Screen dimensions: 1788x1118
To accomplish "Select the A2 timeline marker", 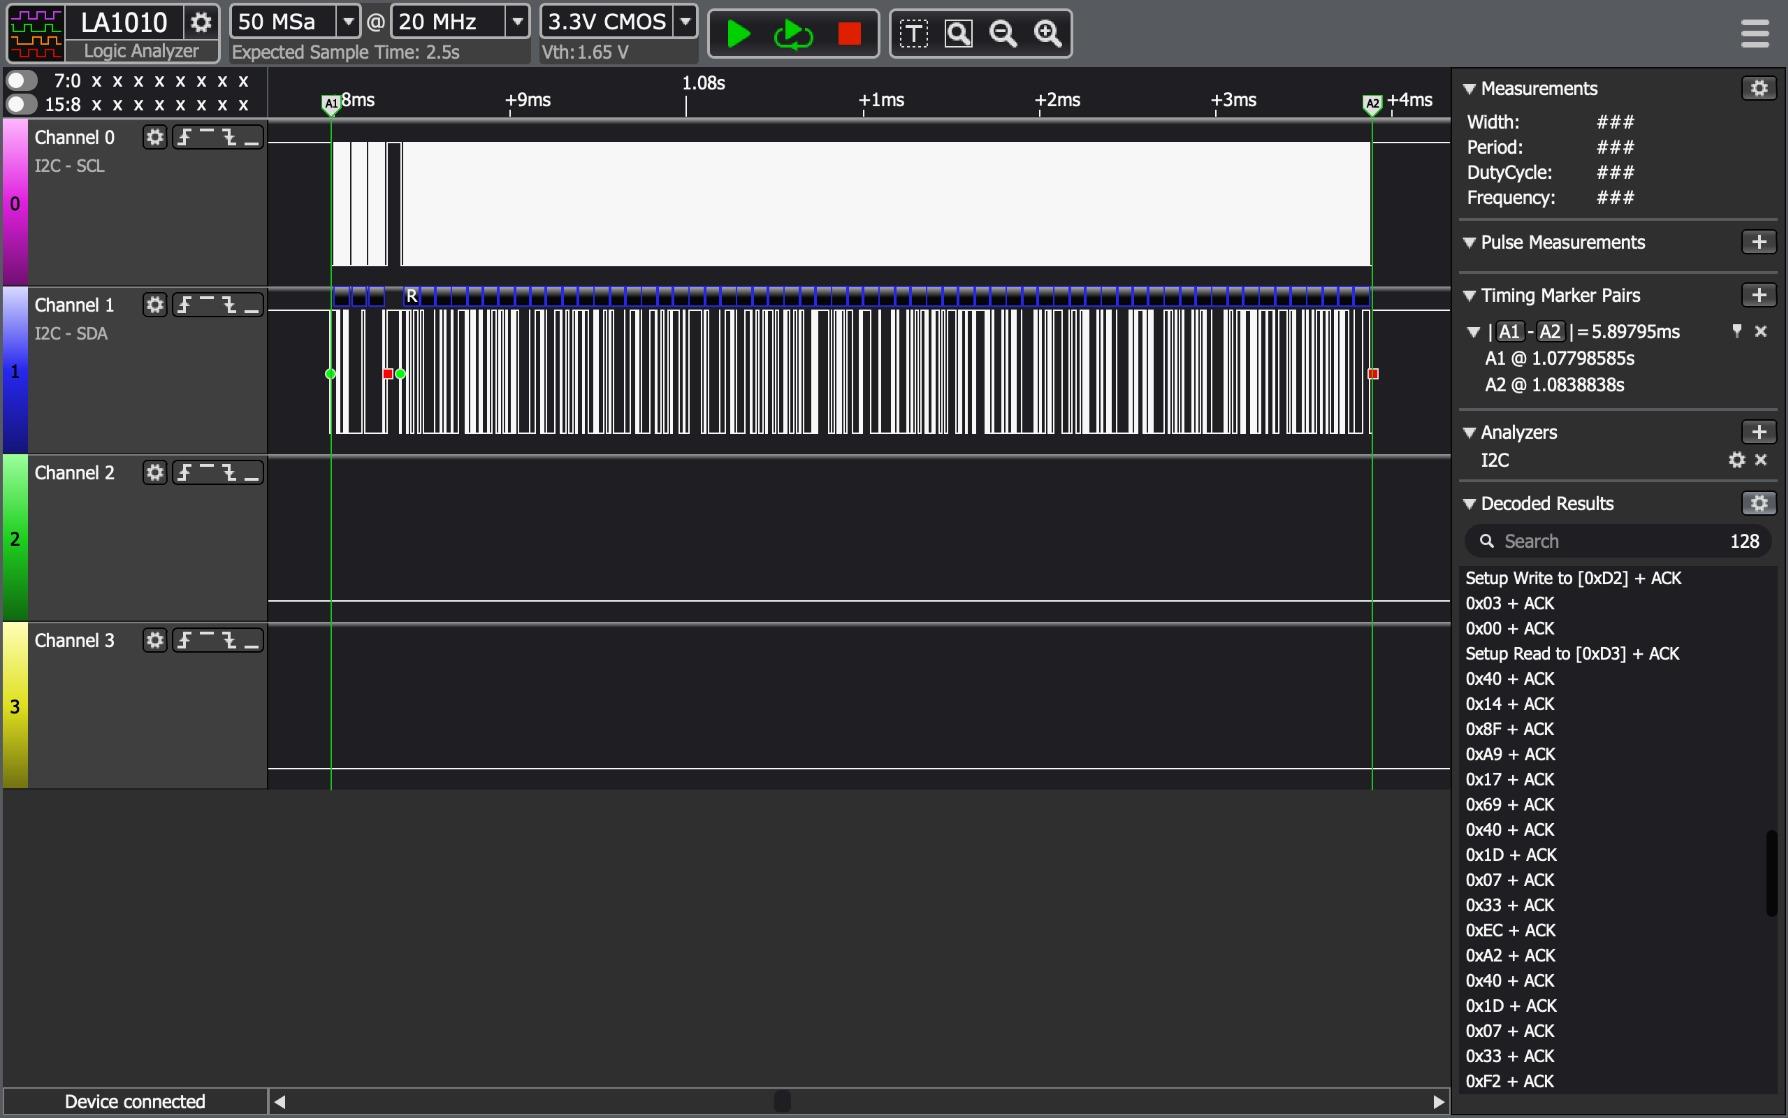I will 1373,104.
